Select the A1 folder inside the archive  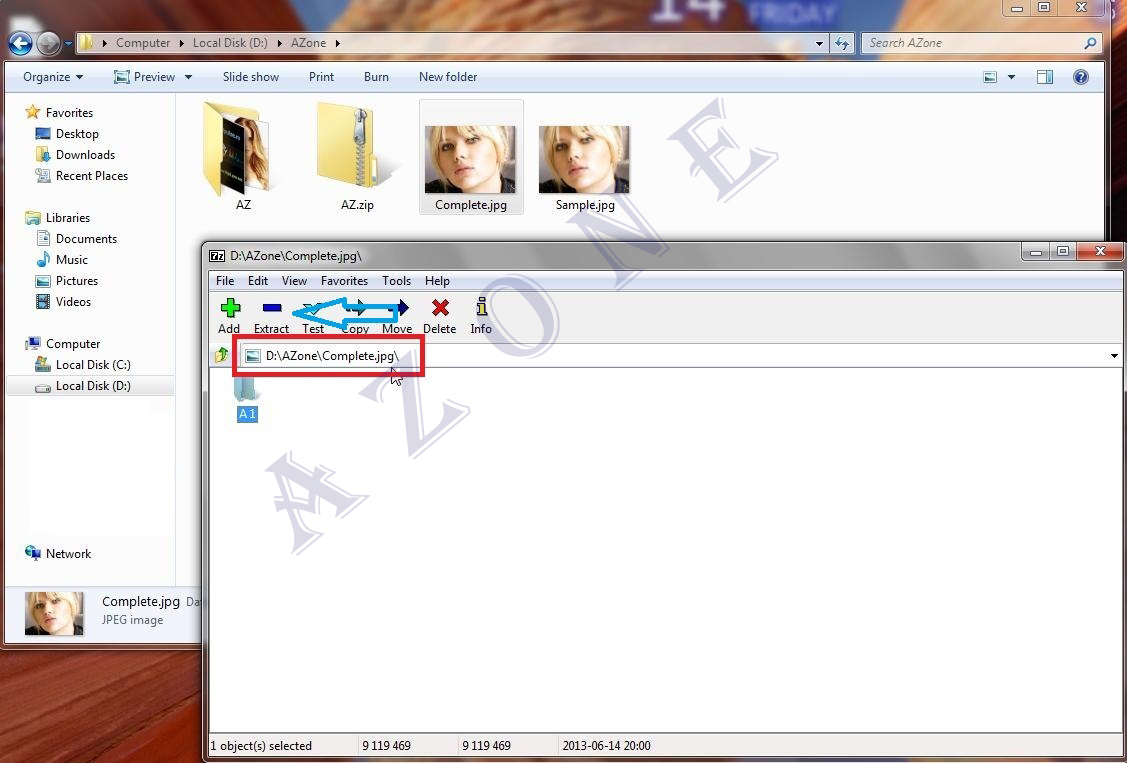(x=247, y=399)
